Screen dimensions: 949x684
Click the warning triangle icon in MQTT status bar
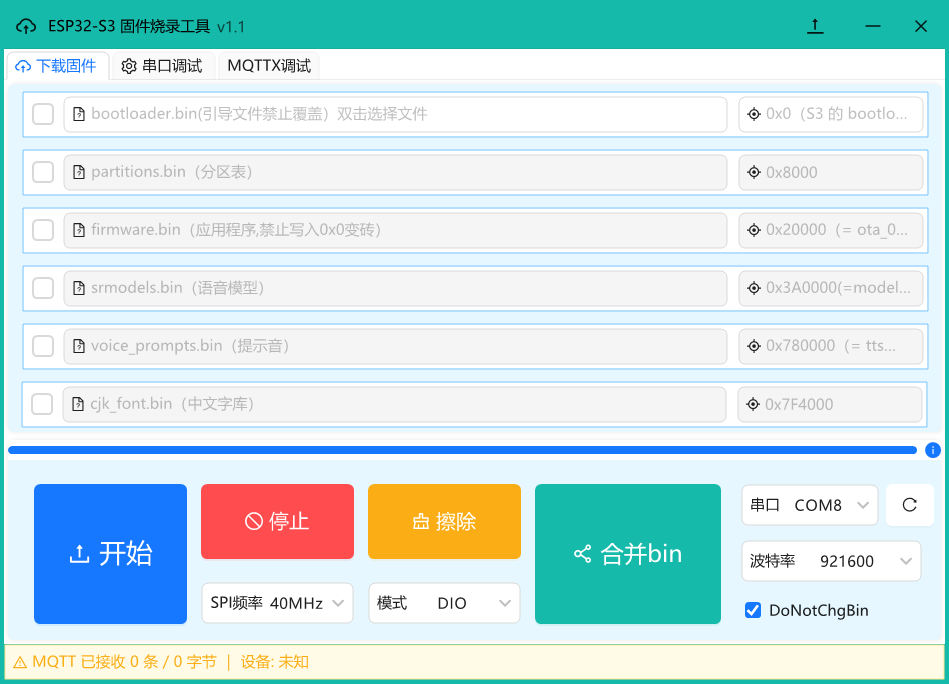pos(20,662)
